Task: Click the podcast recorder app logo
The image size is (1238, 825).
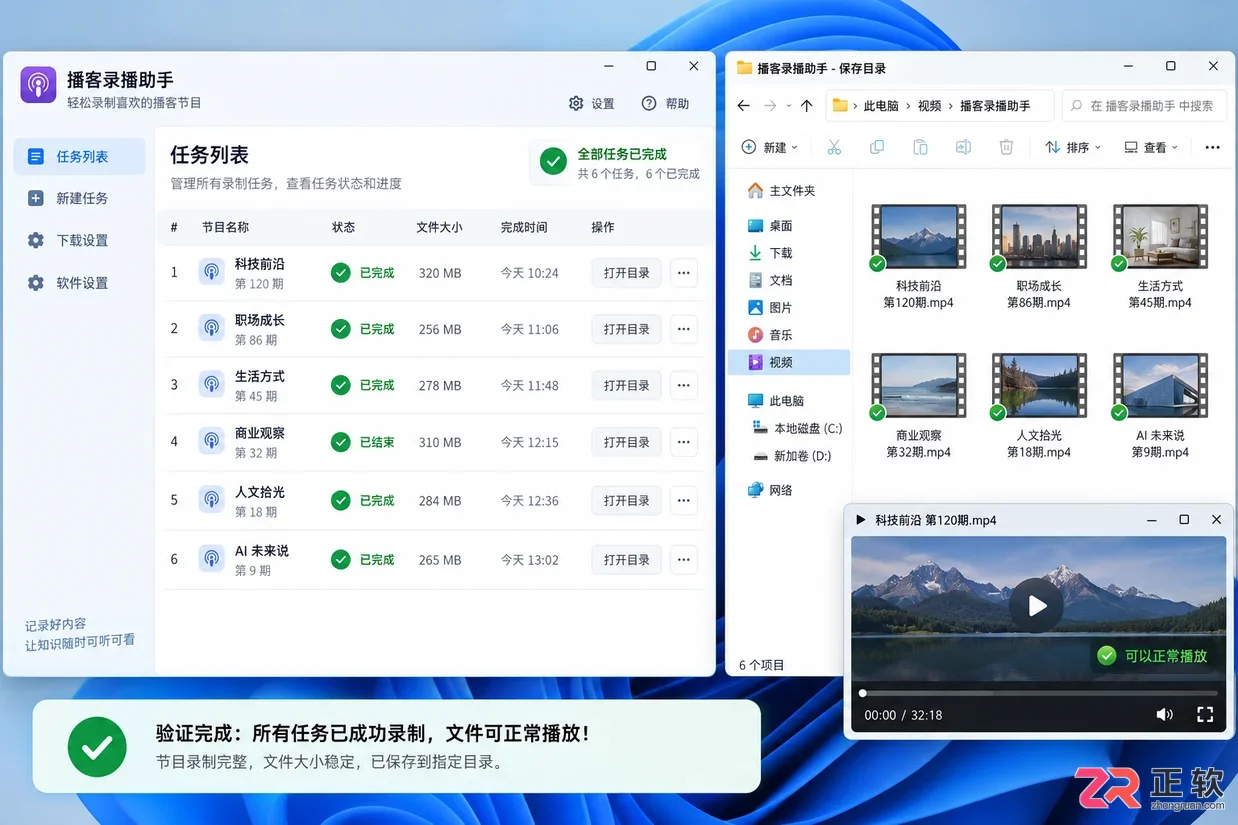Action: (x=38, y=85)
